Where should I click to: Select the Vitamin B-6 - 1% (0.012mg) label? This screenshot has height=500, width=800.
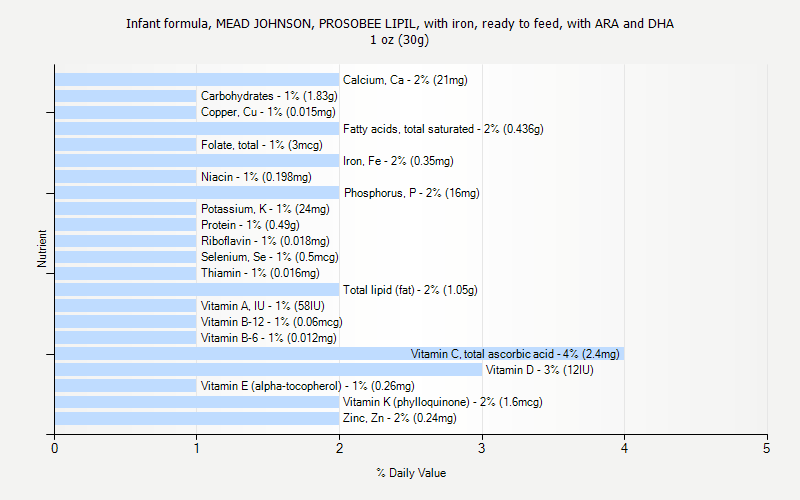[269, 338]
